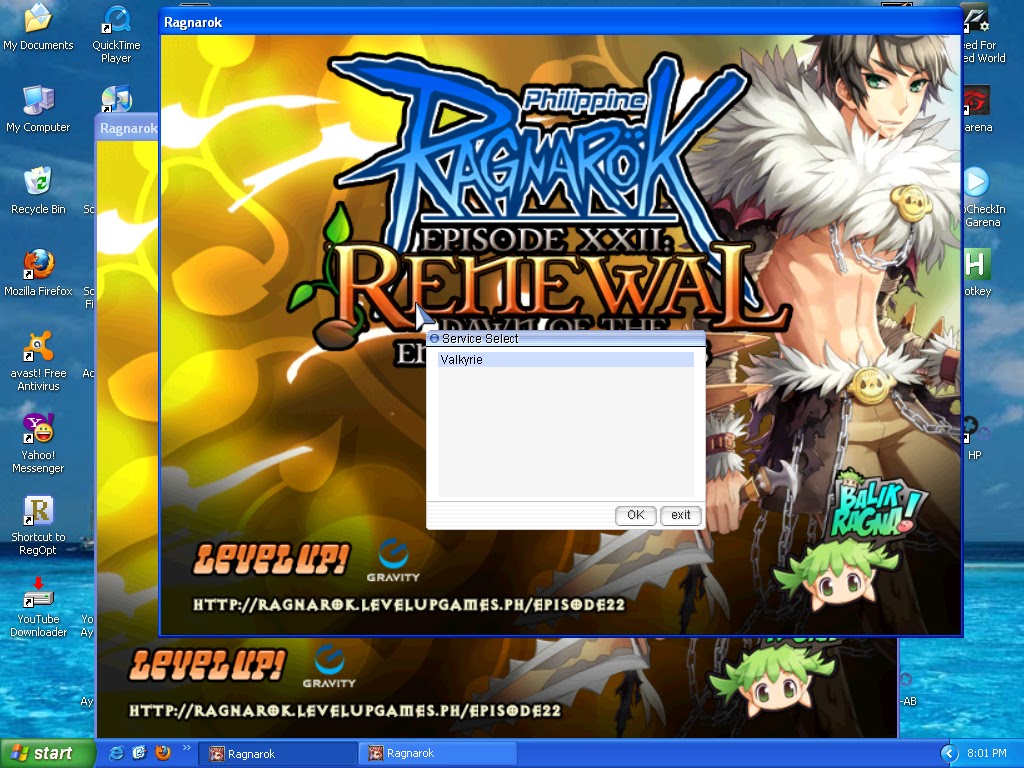Click the background Ragnarok window title bar
1024x768 pixels.
[127, 128]
